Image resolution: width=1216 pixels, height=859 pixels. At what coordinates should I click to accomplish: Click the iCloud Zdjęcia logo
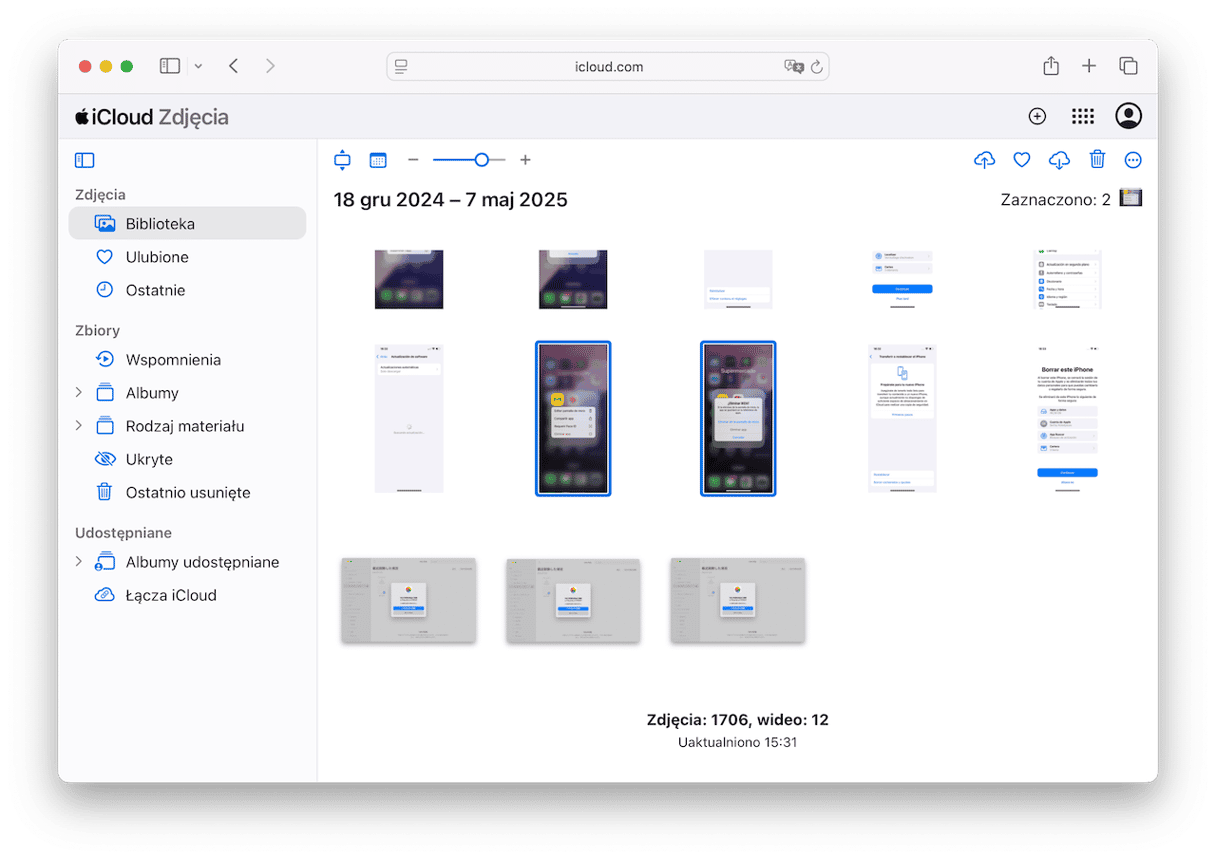tap(152, 117)
